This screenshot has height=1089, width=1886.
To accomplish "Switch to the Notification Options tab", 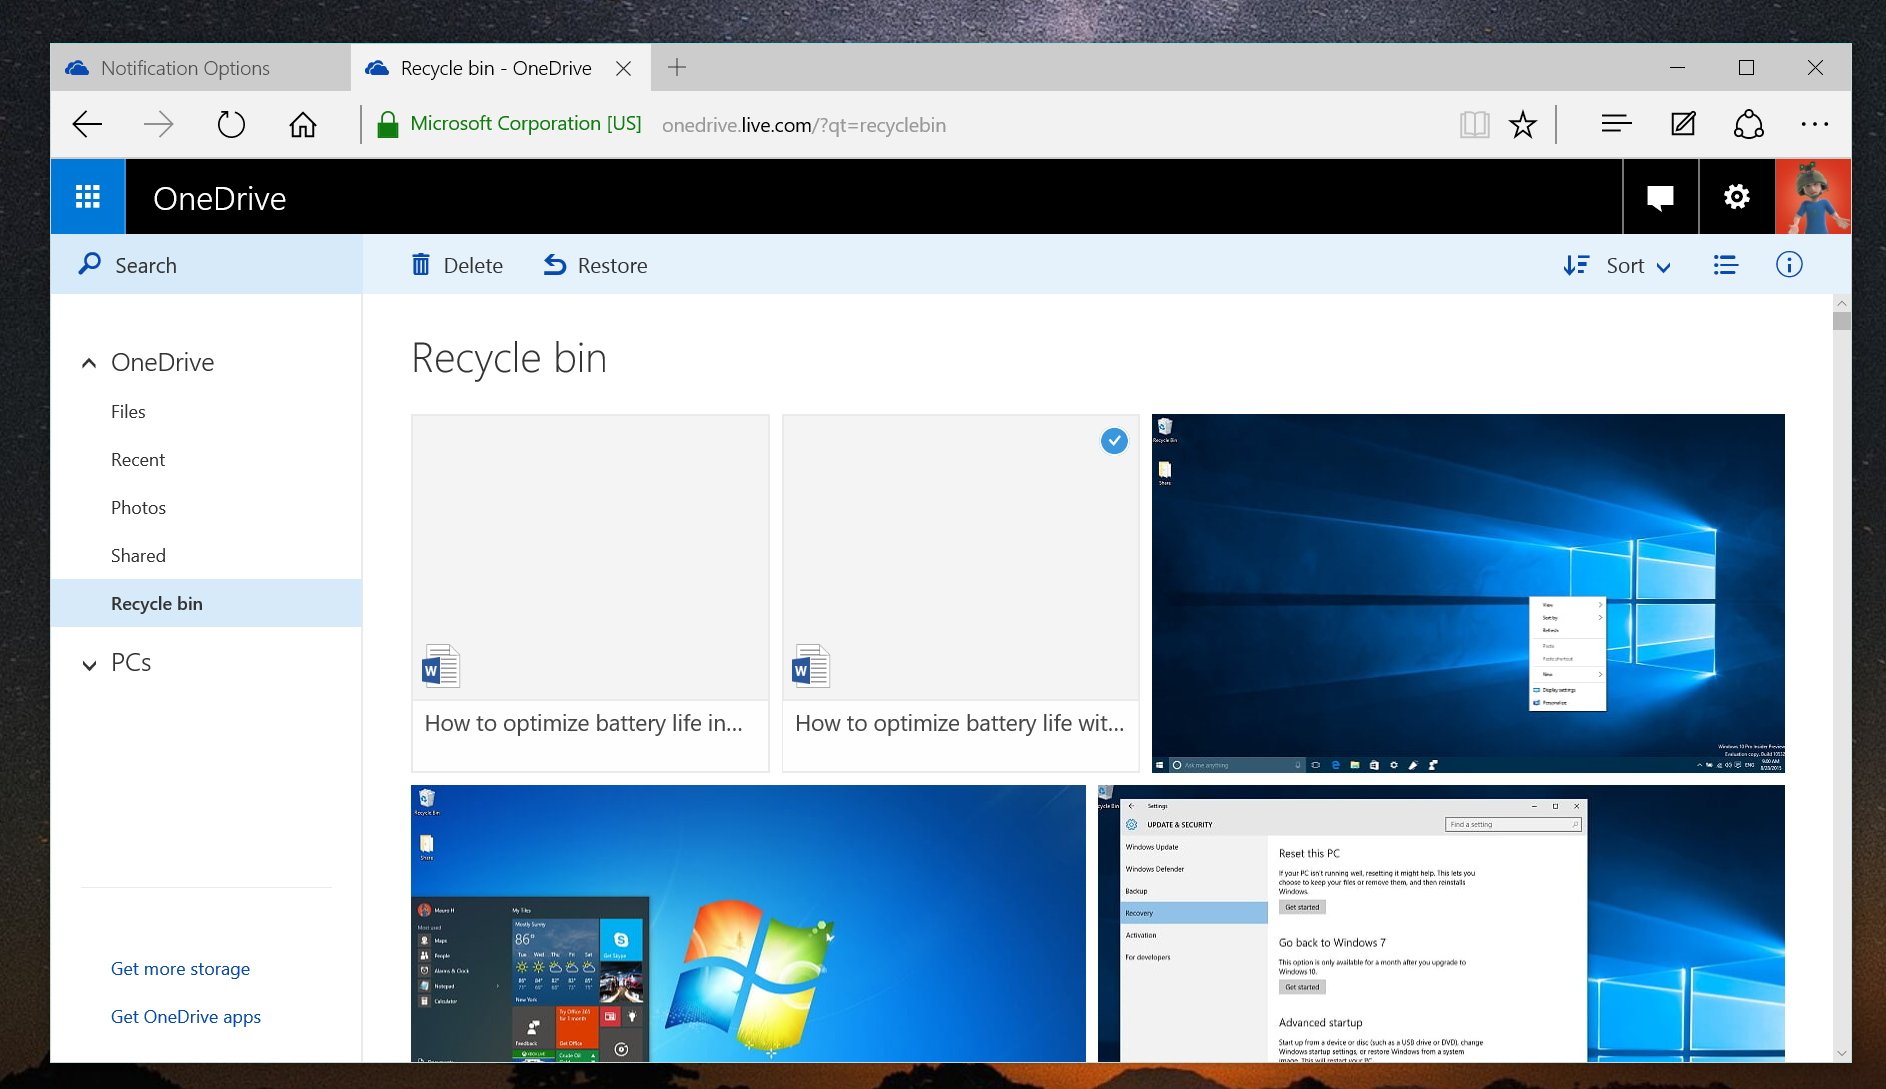I will click(x=200, y=67).
